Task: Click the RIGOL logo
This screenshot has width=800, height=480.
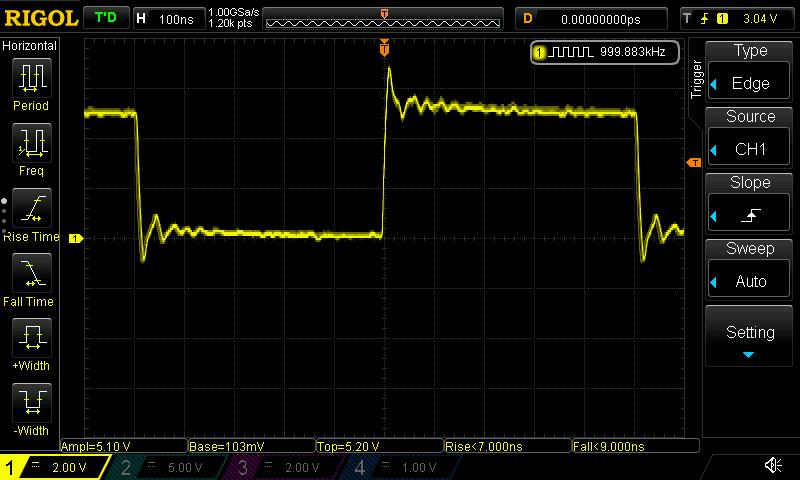Action: coord(40,18)
